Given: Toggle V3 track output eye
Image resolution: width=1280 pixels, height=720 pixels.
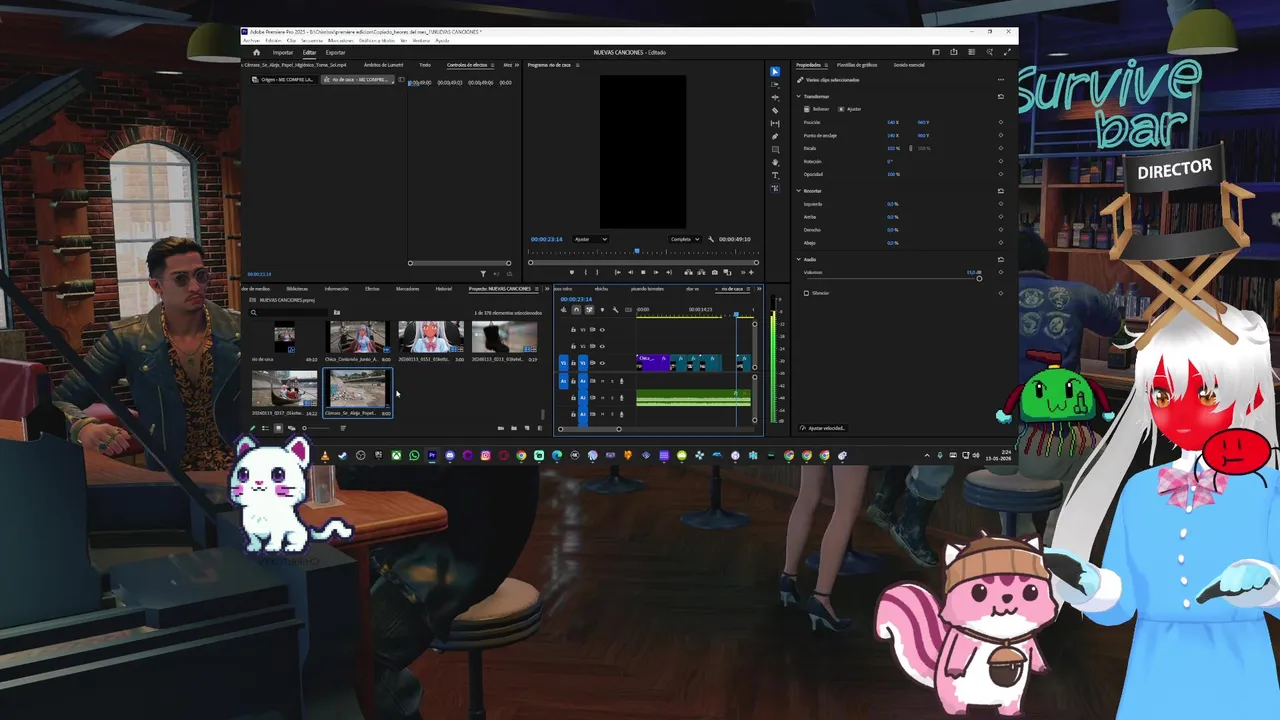Looking at the screenshot, I should point(602,329).
